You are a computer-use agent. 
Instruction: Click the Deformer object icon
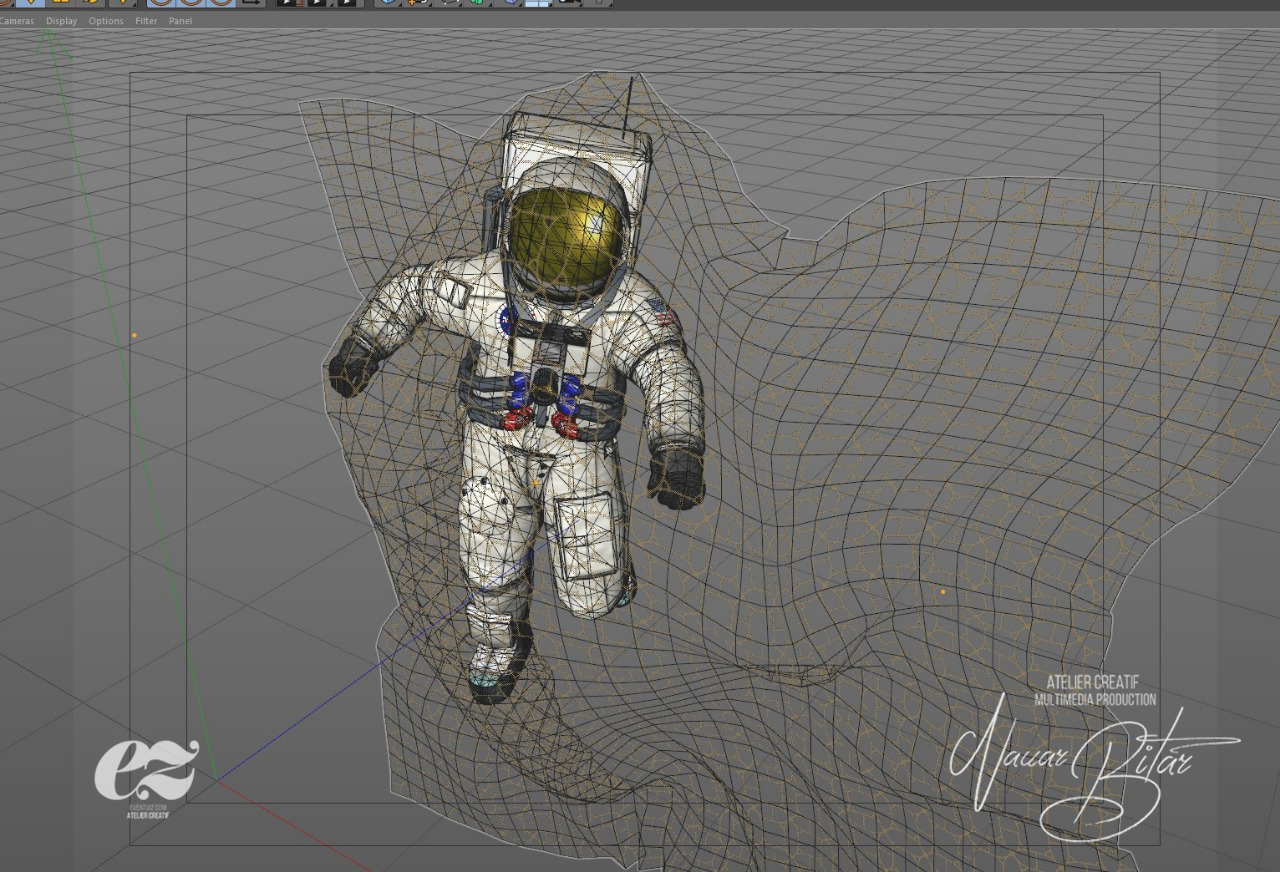click(x=510, y=2)
